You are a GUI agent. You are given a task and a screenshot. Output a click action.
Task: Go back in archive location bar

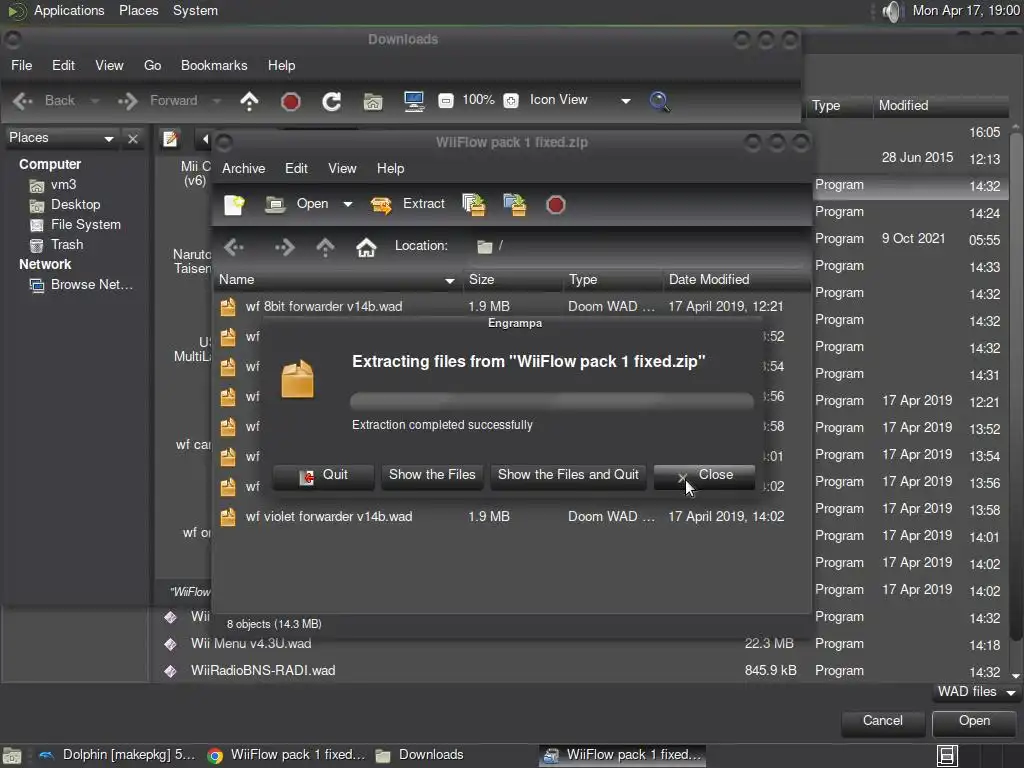[x=234, y=247]
